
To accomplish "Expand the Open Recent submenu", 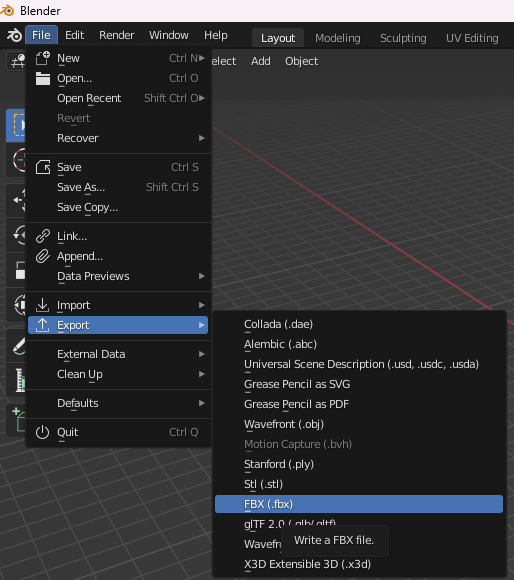I will [118, 98].
